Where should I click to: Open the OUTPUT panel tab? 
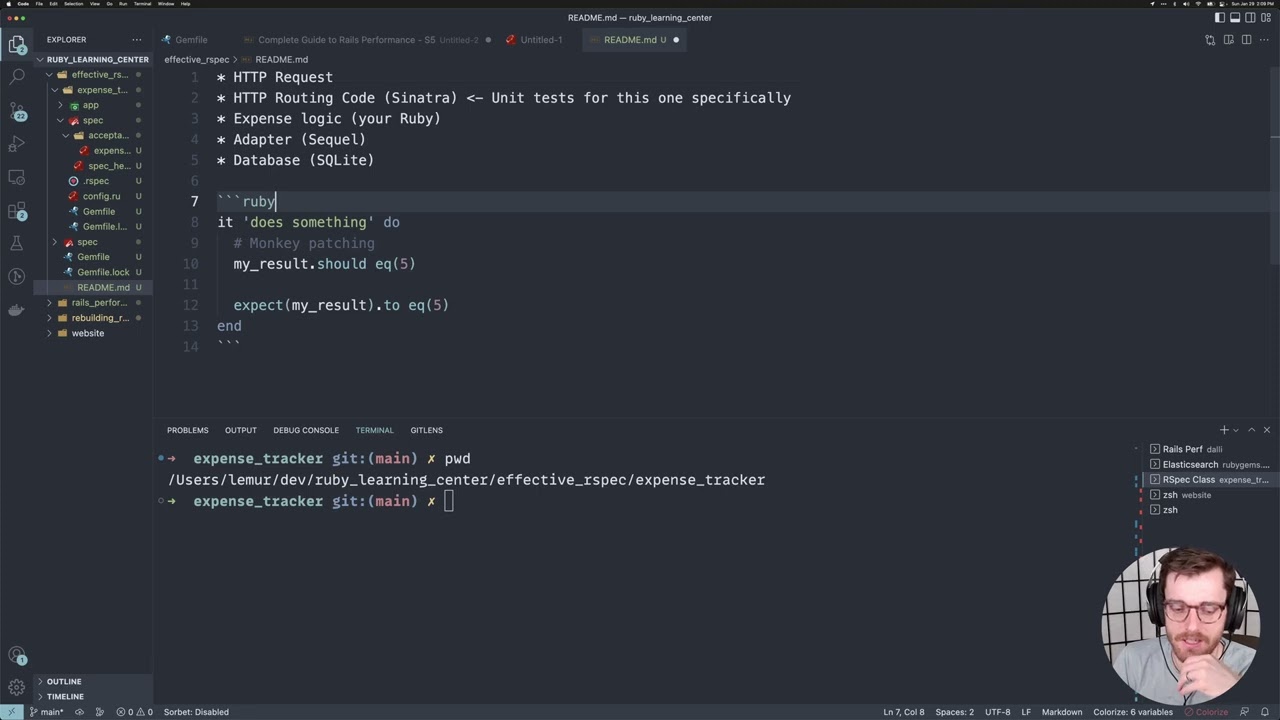tap(240, 430)
